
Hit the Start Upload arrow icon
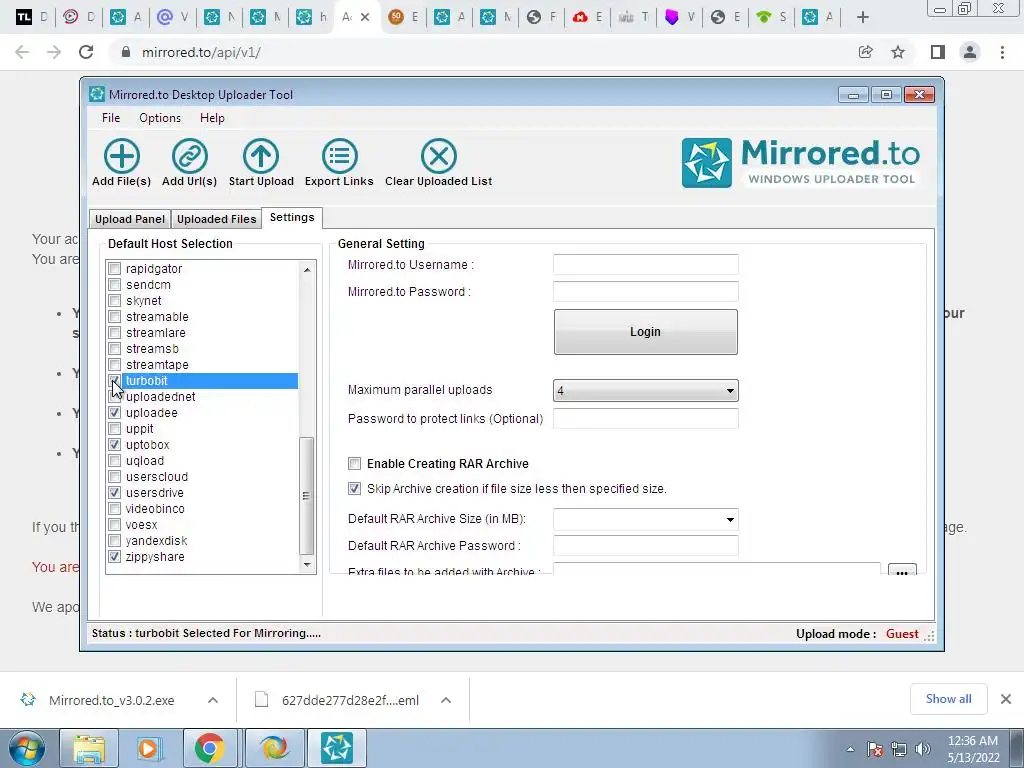tap(261, 156)
